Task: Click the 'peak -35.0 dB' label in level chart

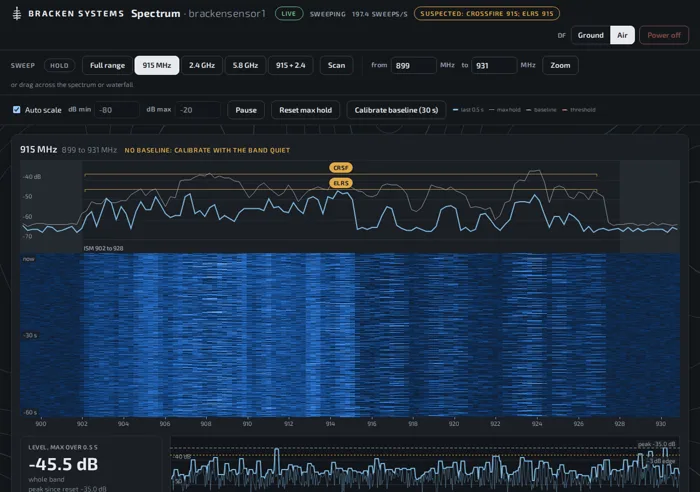Action: click(x=656, y=444)
